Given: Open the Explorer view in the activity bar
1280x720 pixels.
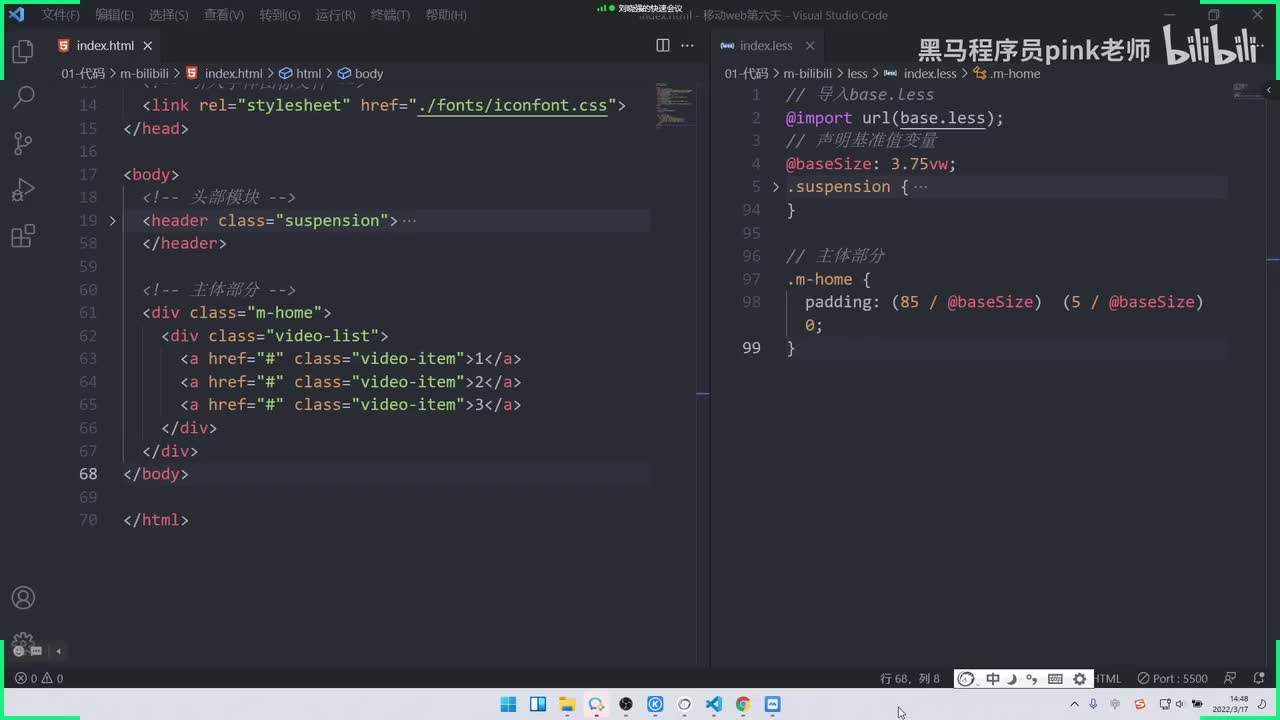Looking at the screenshot, I should (23, 52).
